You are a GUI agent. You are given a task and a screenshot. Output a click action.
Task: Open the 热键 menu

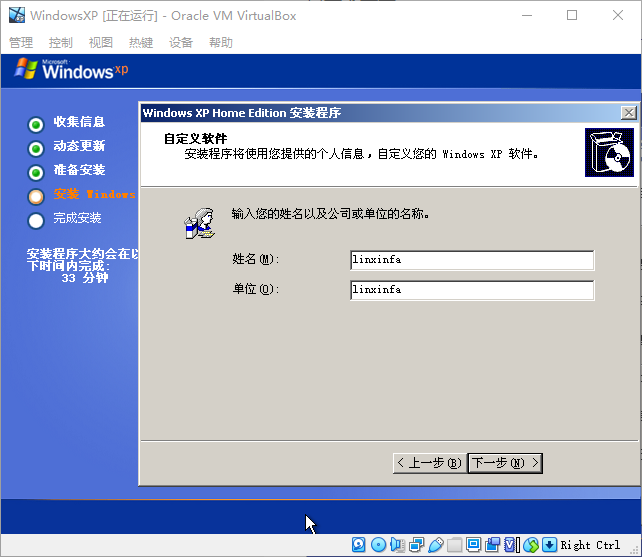tap(141, 42)
